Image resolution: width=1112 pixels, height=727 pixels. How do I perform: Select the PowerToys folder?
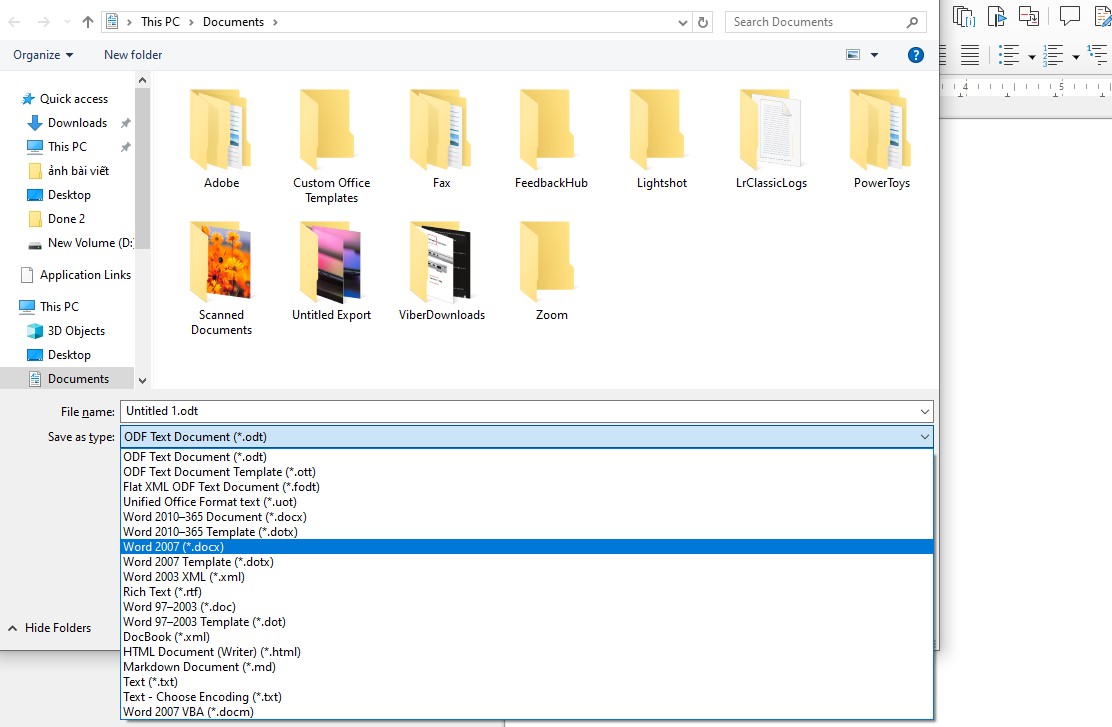pos(882,139)
